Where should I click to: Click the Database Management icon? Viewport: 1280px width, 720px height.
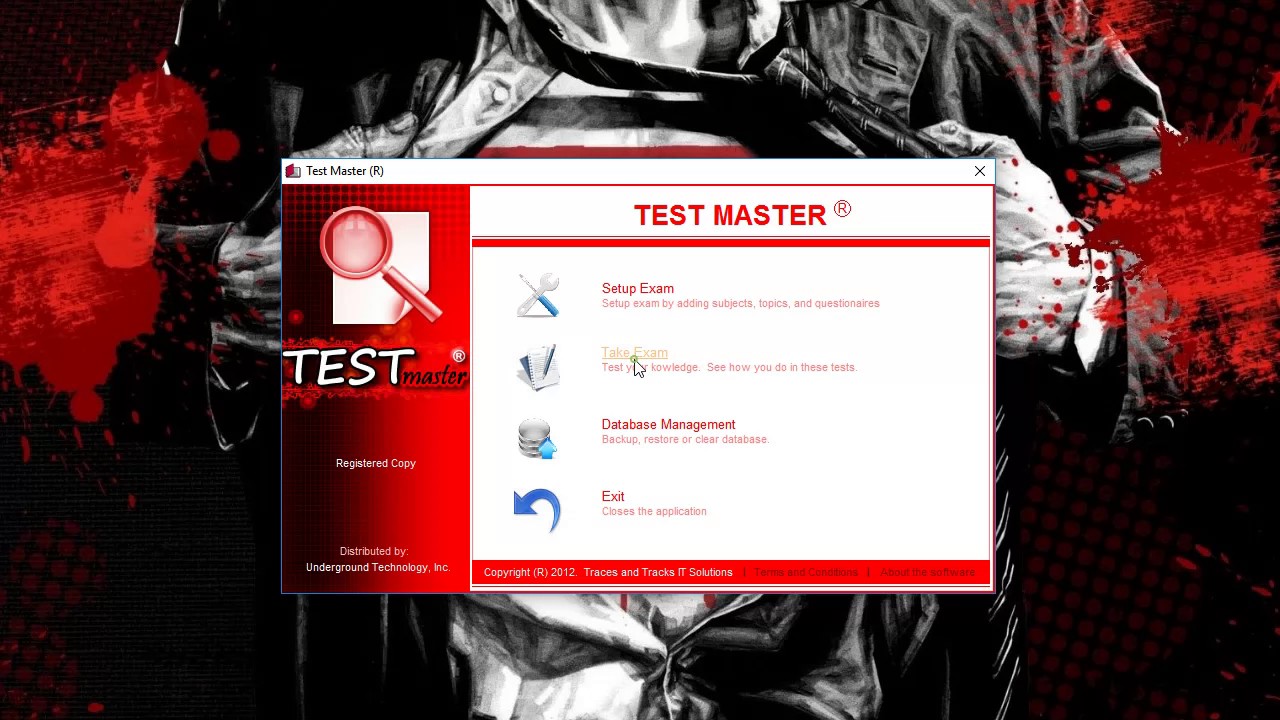click(537, 438)
